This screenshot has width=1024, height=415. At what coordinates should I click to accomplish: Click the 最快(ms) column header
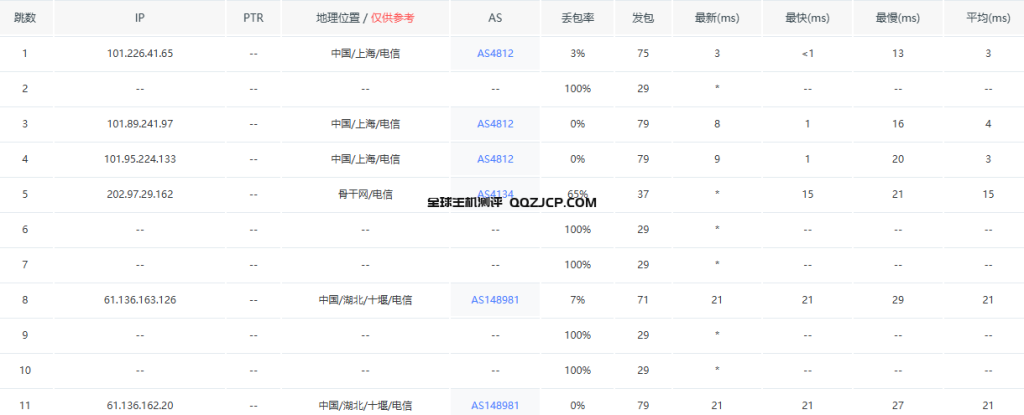point(807,18)
